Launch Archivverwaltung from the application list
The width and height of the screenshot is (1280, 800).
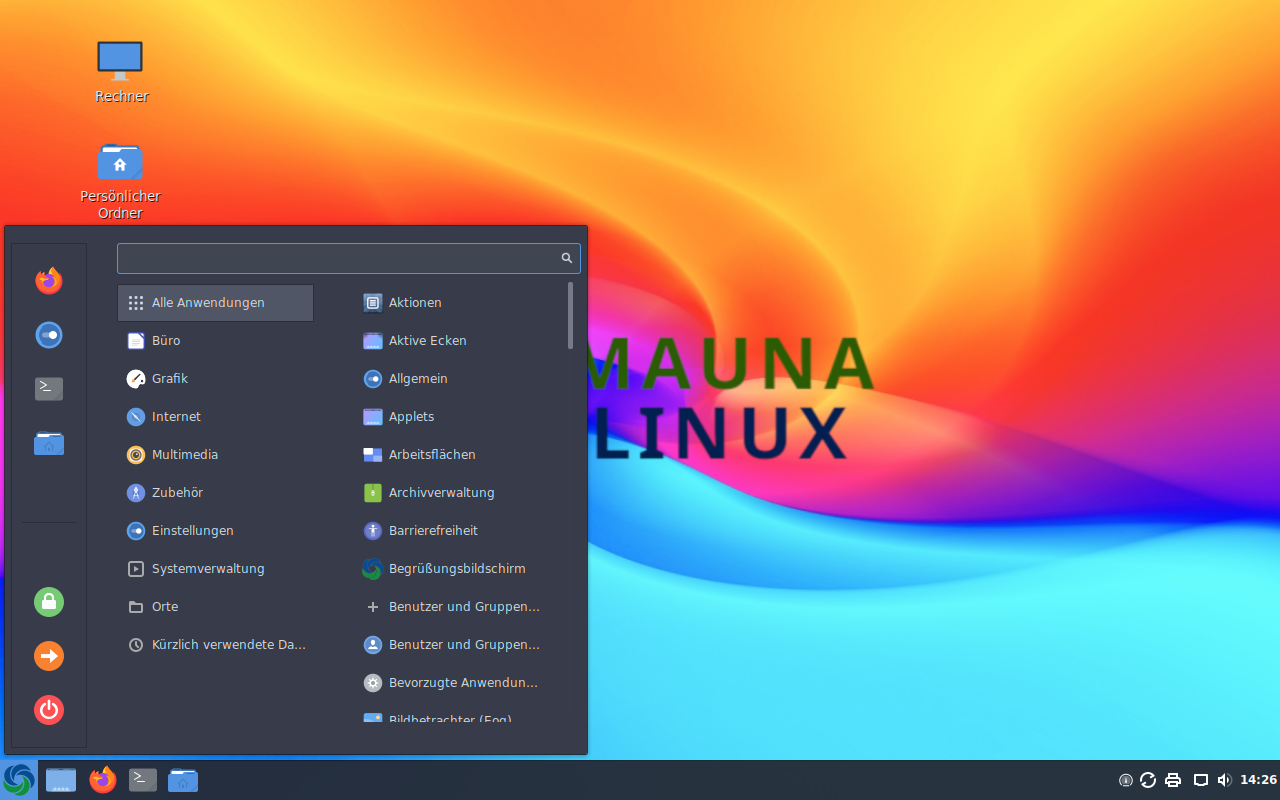[441, 493]
